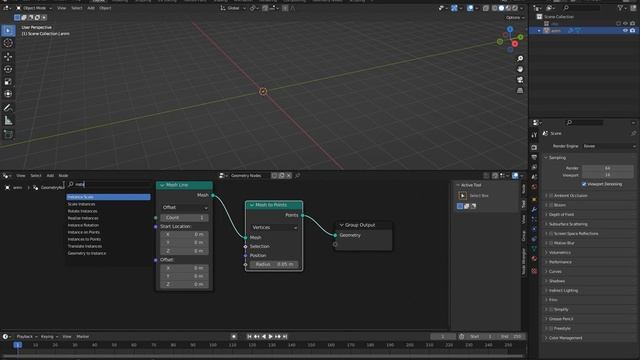Image resolution: width=640 pixels, height=360 pixels.
Task: Click the Radius field in Mesh to Points
Action: tap(274, 264)
